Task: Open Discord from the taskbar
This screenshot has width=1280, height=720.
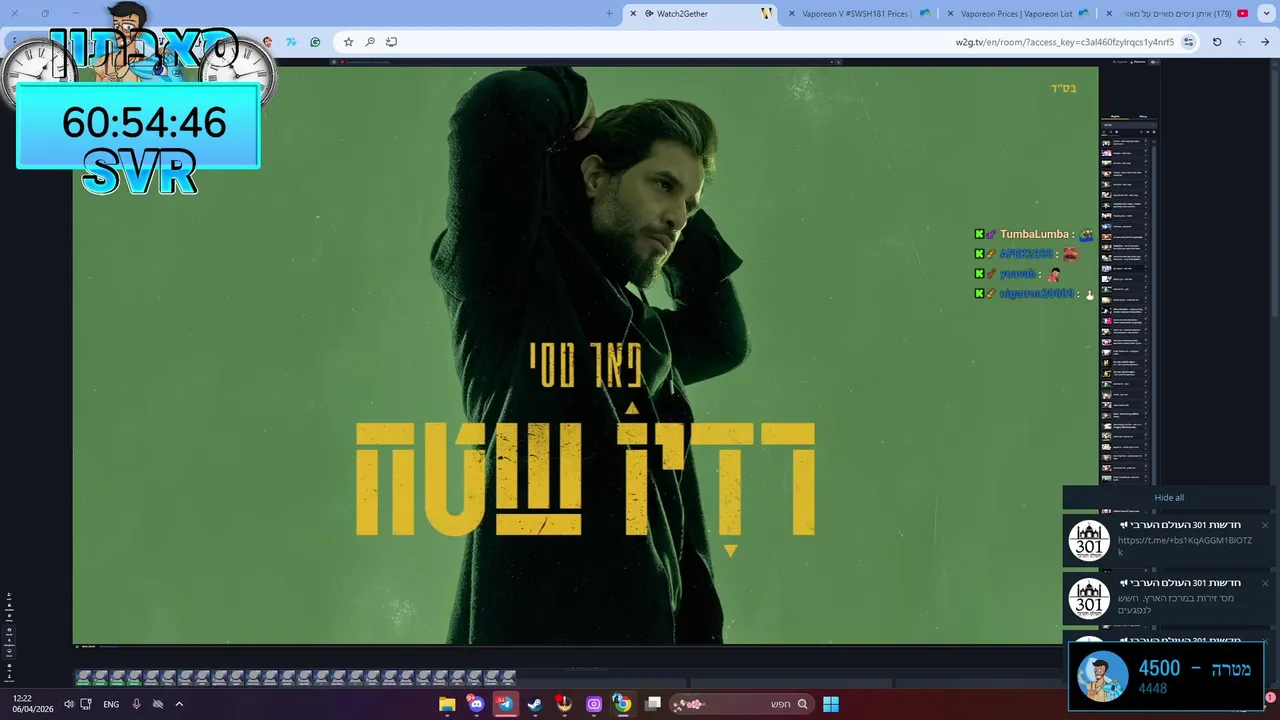Action: pyautogui.click(x=476, y=704)
